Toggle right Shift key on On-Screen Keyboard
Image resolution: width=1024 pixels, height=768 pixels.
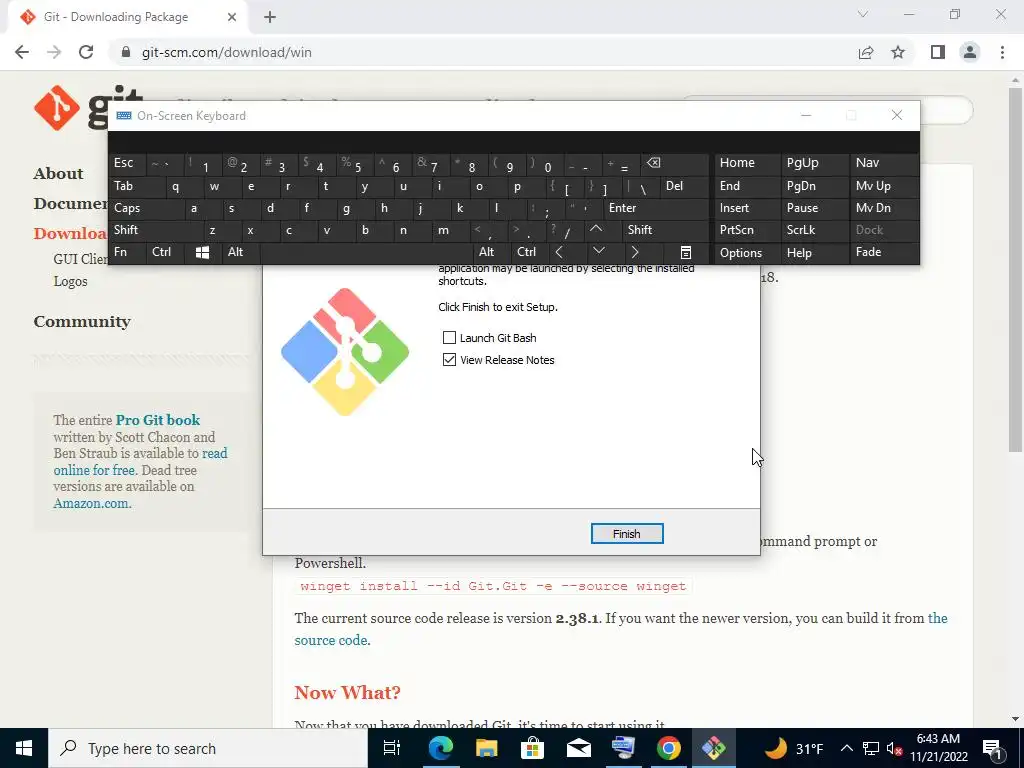[665, 230]
